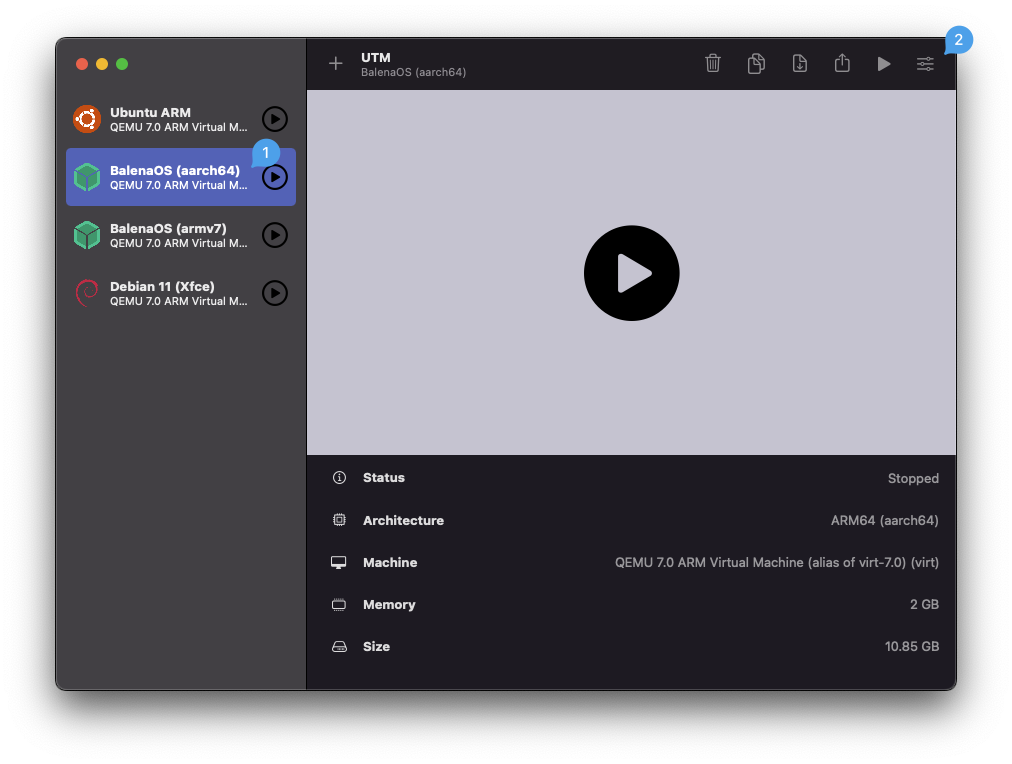The height and width of the screenshot is (764, 1012).
Task: Click the Memory module icon
Action: point(339,605)
